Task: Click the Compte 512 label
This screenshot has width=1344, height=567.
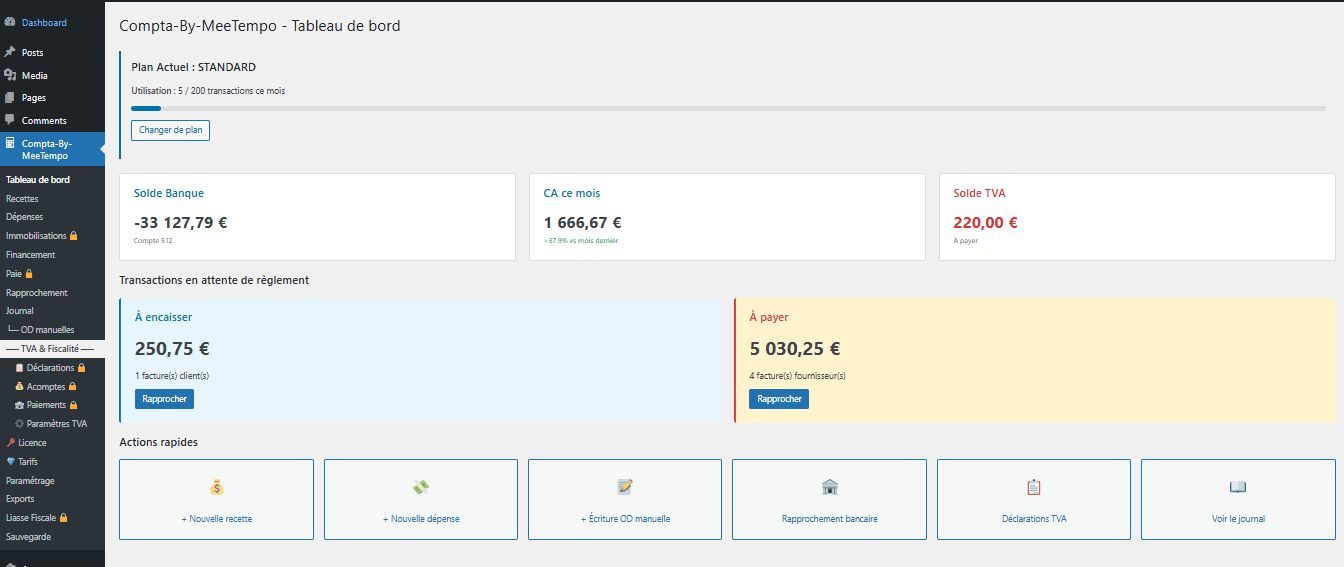Action: 153,241
